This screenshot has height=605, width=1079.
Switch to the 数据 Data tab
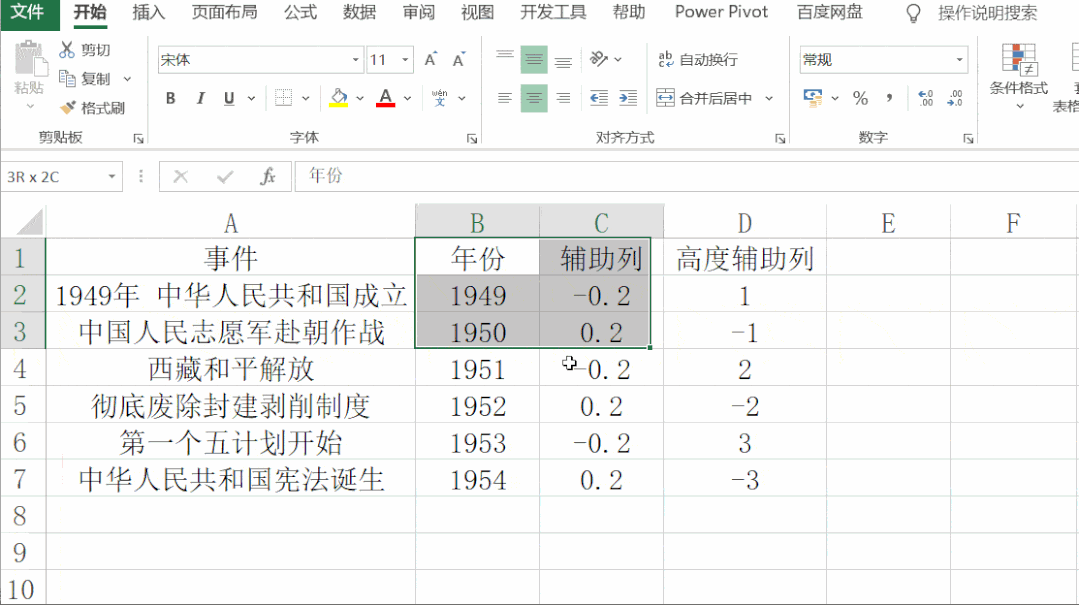[359, 13]
